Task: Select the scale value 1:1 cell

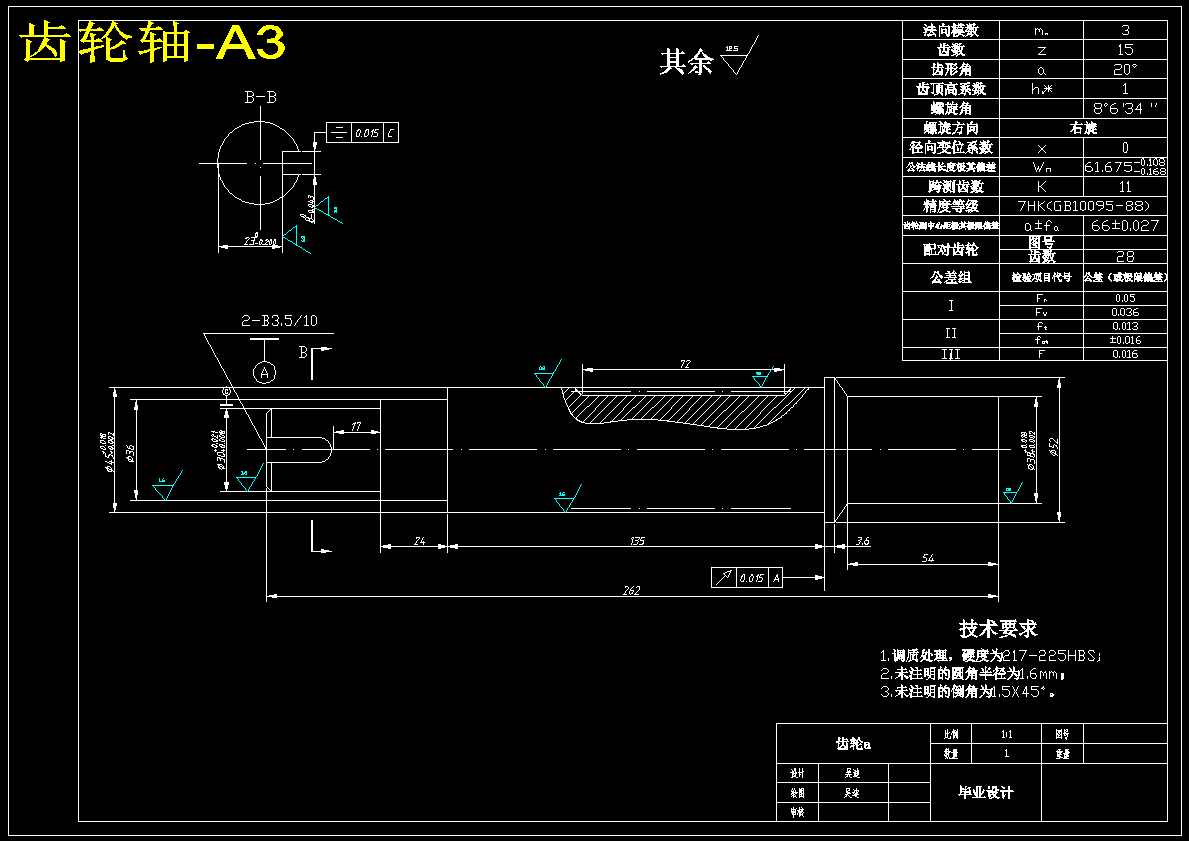Action: pyautogui.click(x=1005, y=734)
